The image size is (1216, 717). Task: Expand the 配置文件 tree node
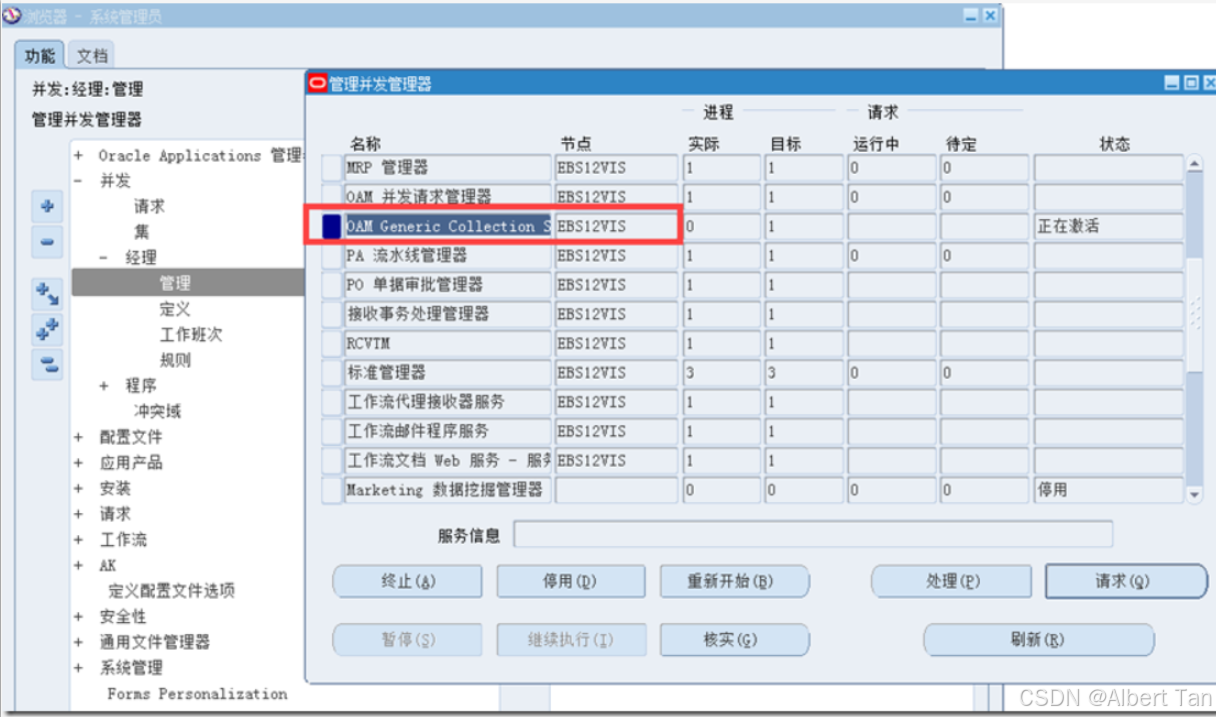click(x=78, y=437)
